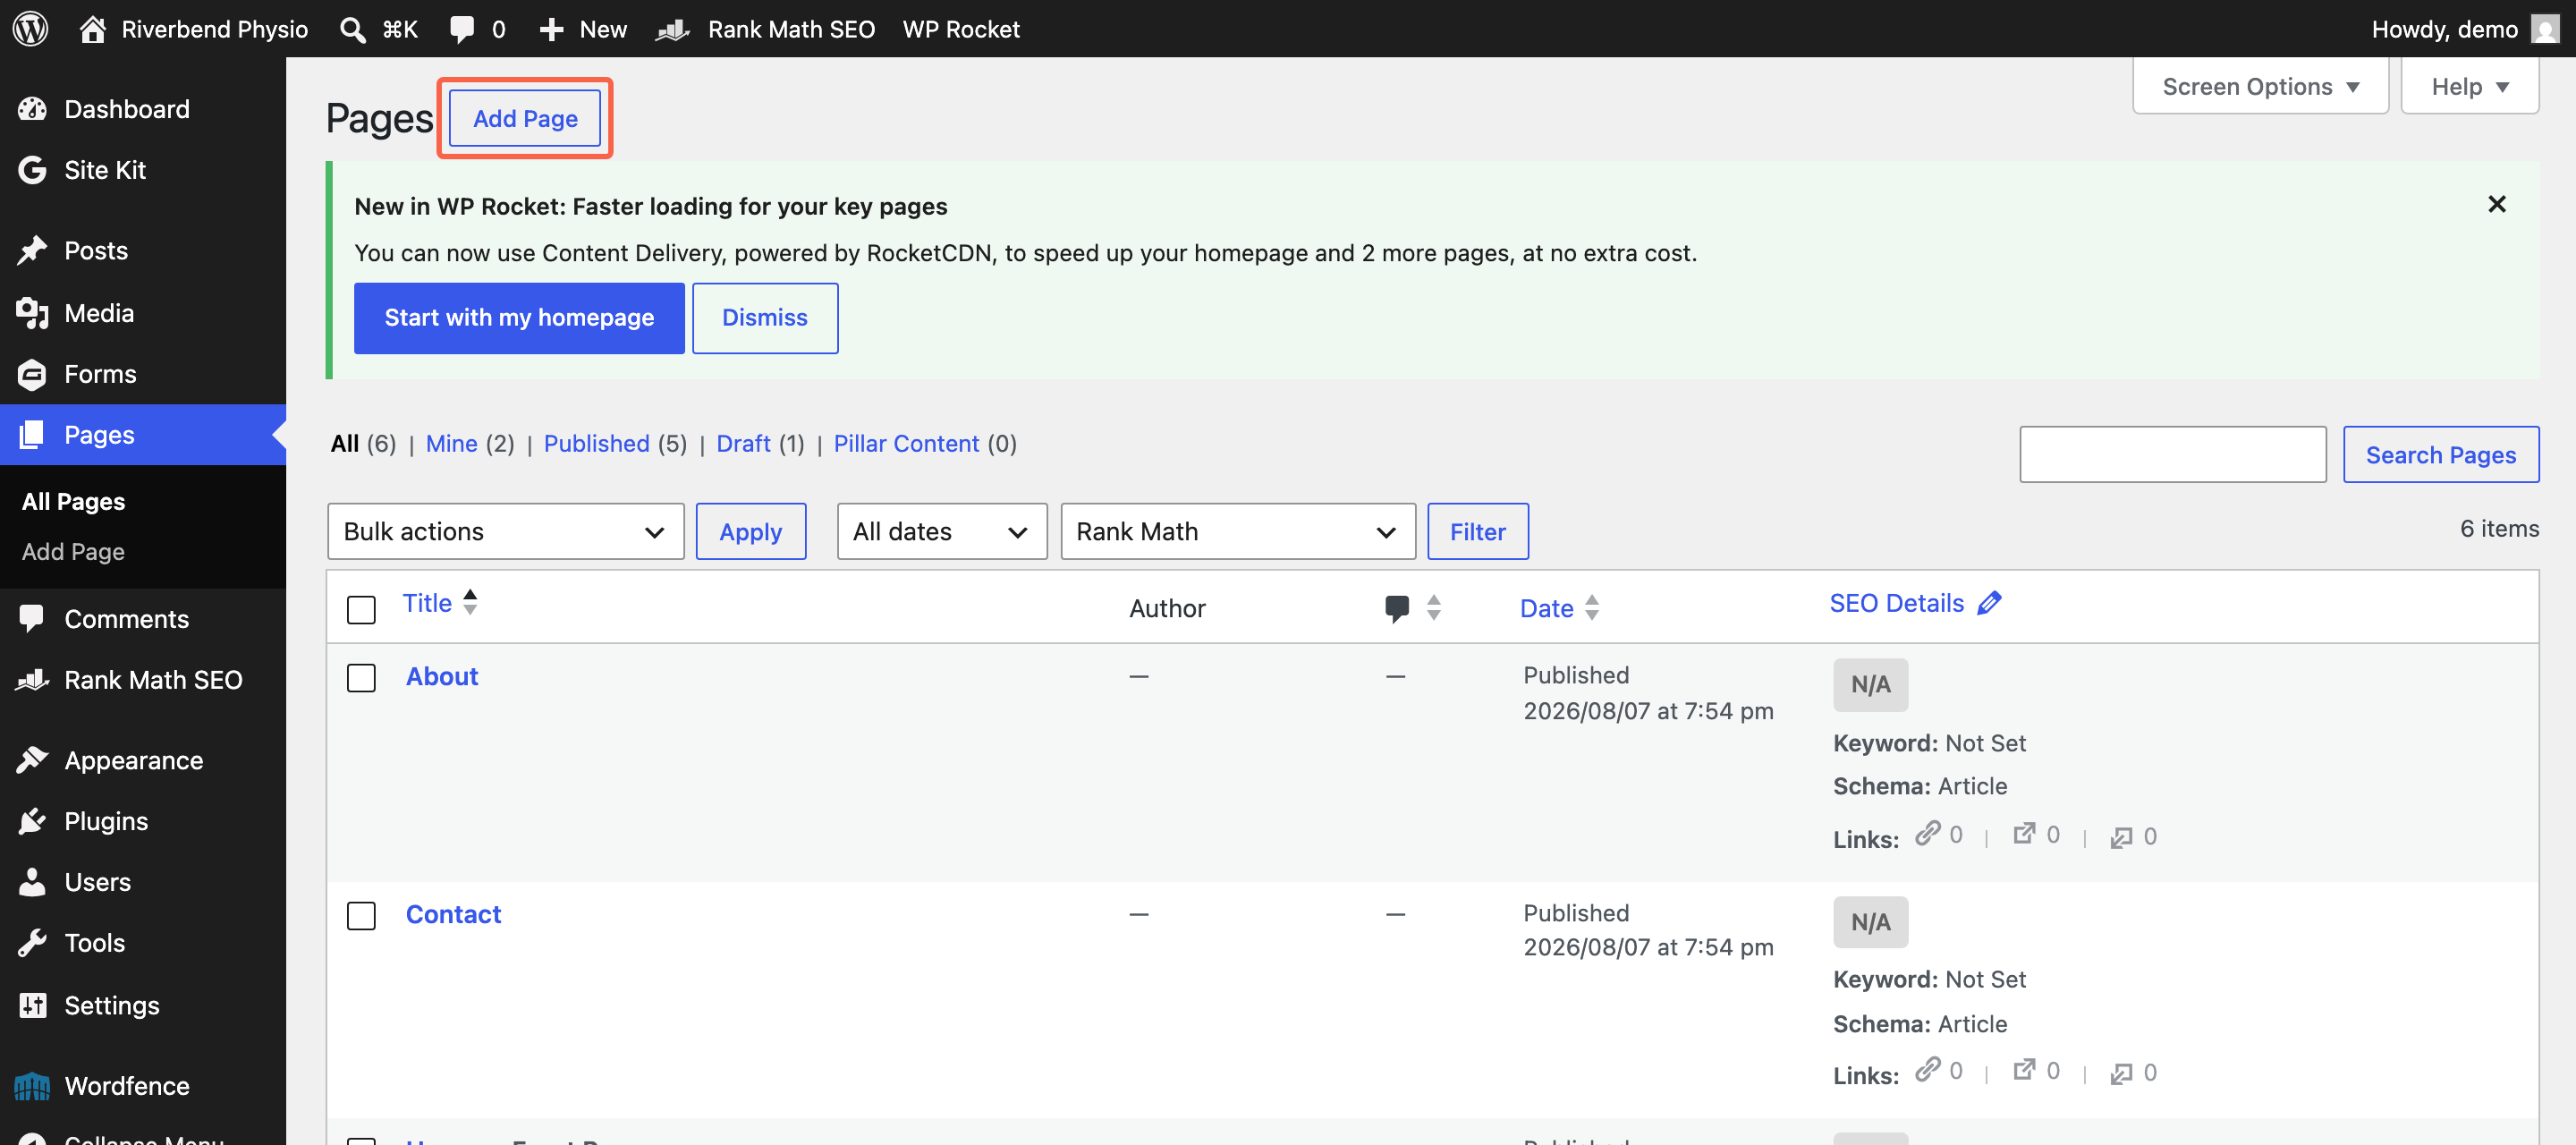Screen dimensions: 2576x1145
Task: Expand Screen Options panel
Action: [2260, 86]
